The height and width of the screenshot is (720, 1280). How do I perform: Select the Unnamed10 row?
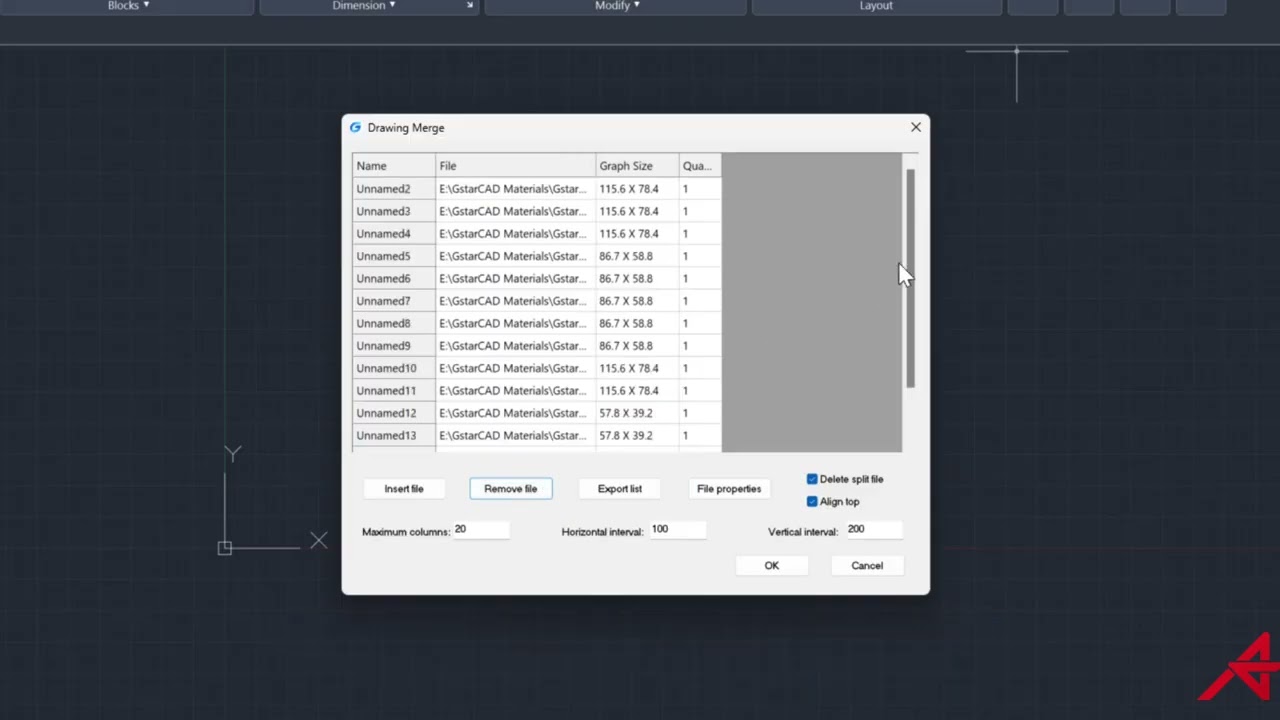click(x=537, y=368)
